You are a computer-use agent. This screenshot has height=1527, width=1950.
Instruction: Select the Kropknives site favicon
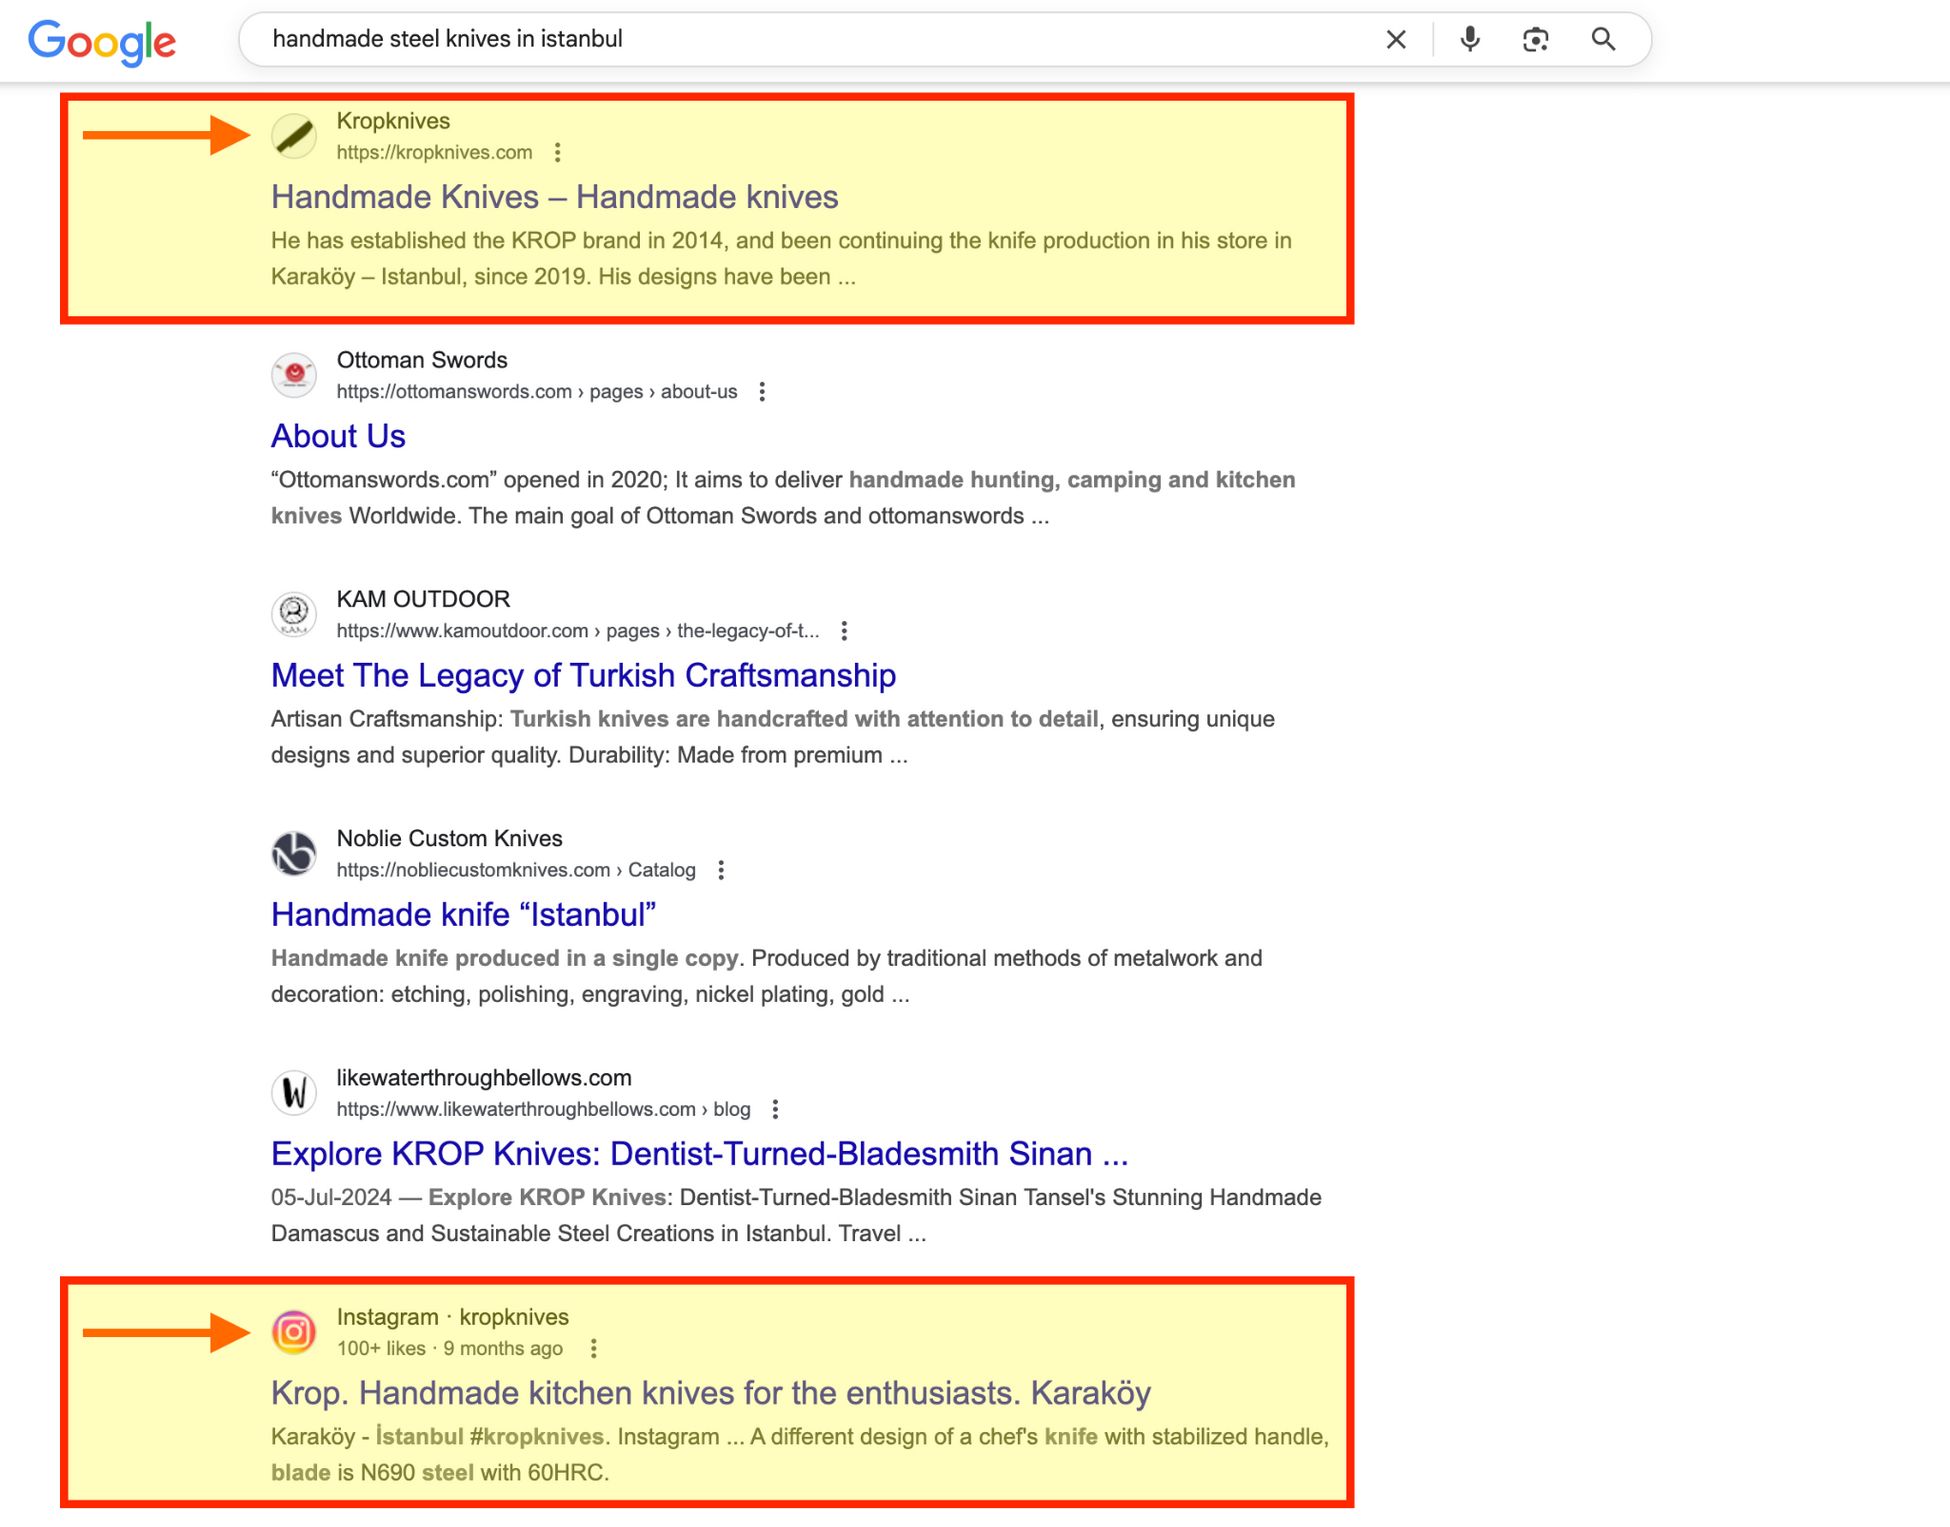pyautogui.click(x=293, y=137)
